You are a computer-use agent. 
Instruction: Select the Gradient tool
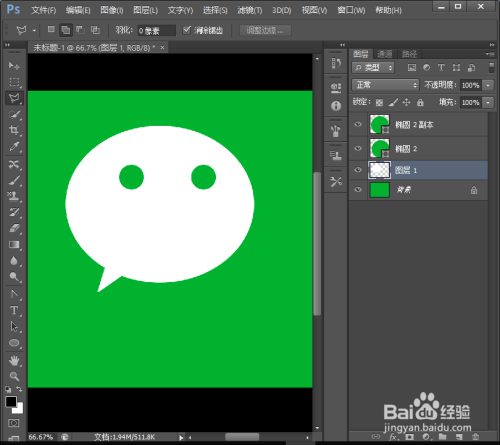tap(14, 245)
